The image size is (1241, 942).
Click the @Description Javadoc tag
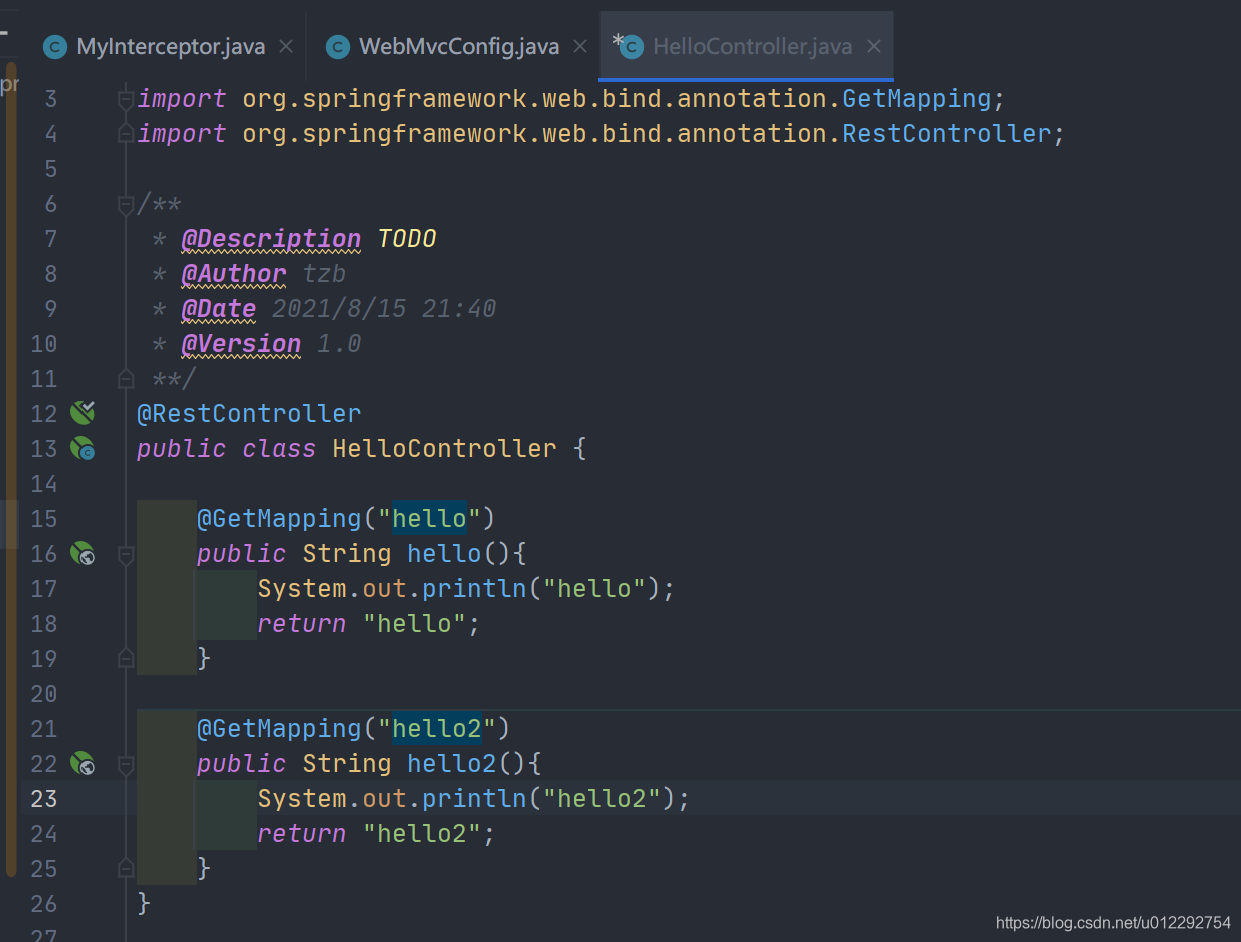[271, 239]
